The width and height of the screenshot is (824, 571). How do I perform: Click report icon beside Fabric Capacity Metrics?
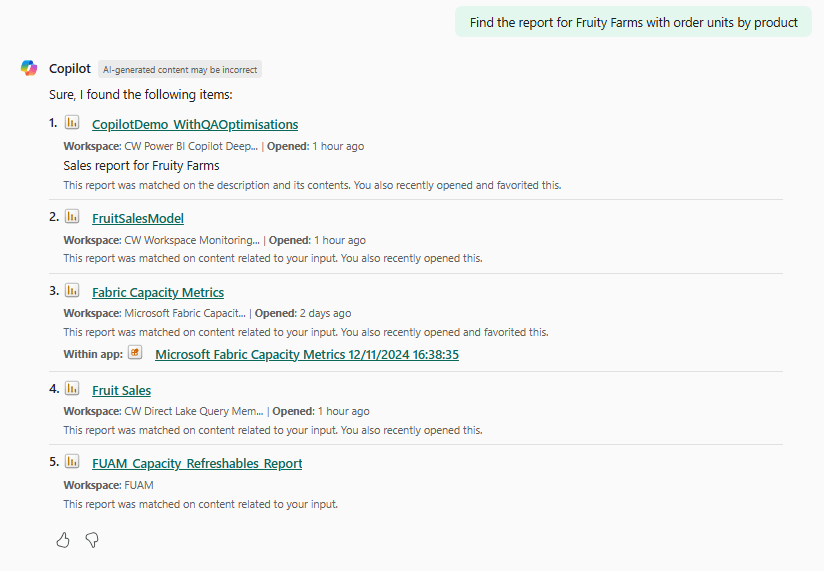(x=72, y=290)
